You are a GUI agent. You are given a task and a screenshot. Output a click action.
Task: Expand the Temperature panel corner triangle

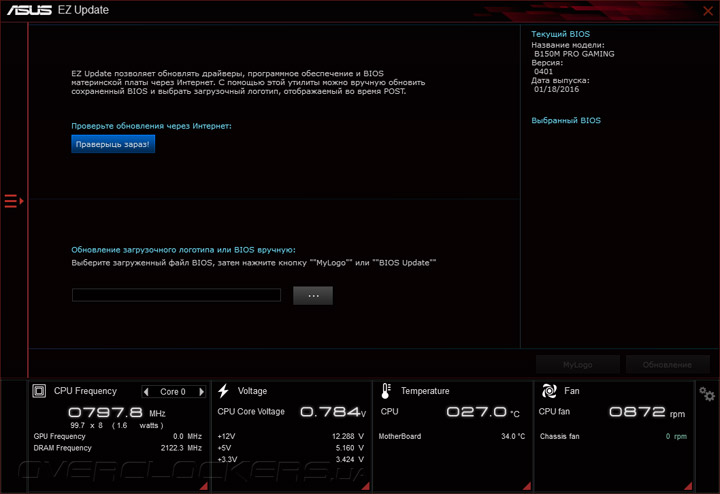pyautogui.click(x=527, y=486)
